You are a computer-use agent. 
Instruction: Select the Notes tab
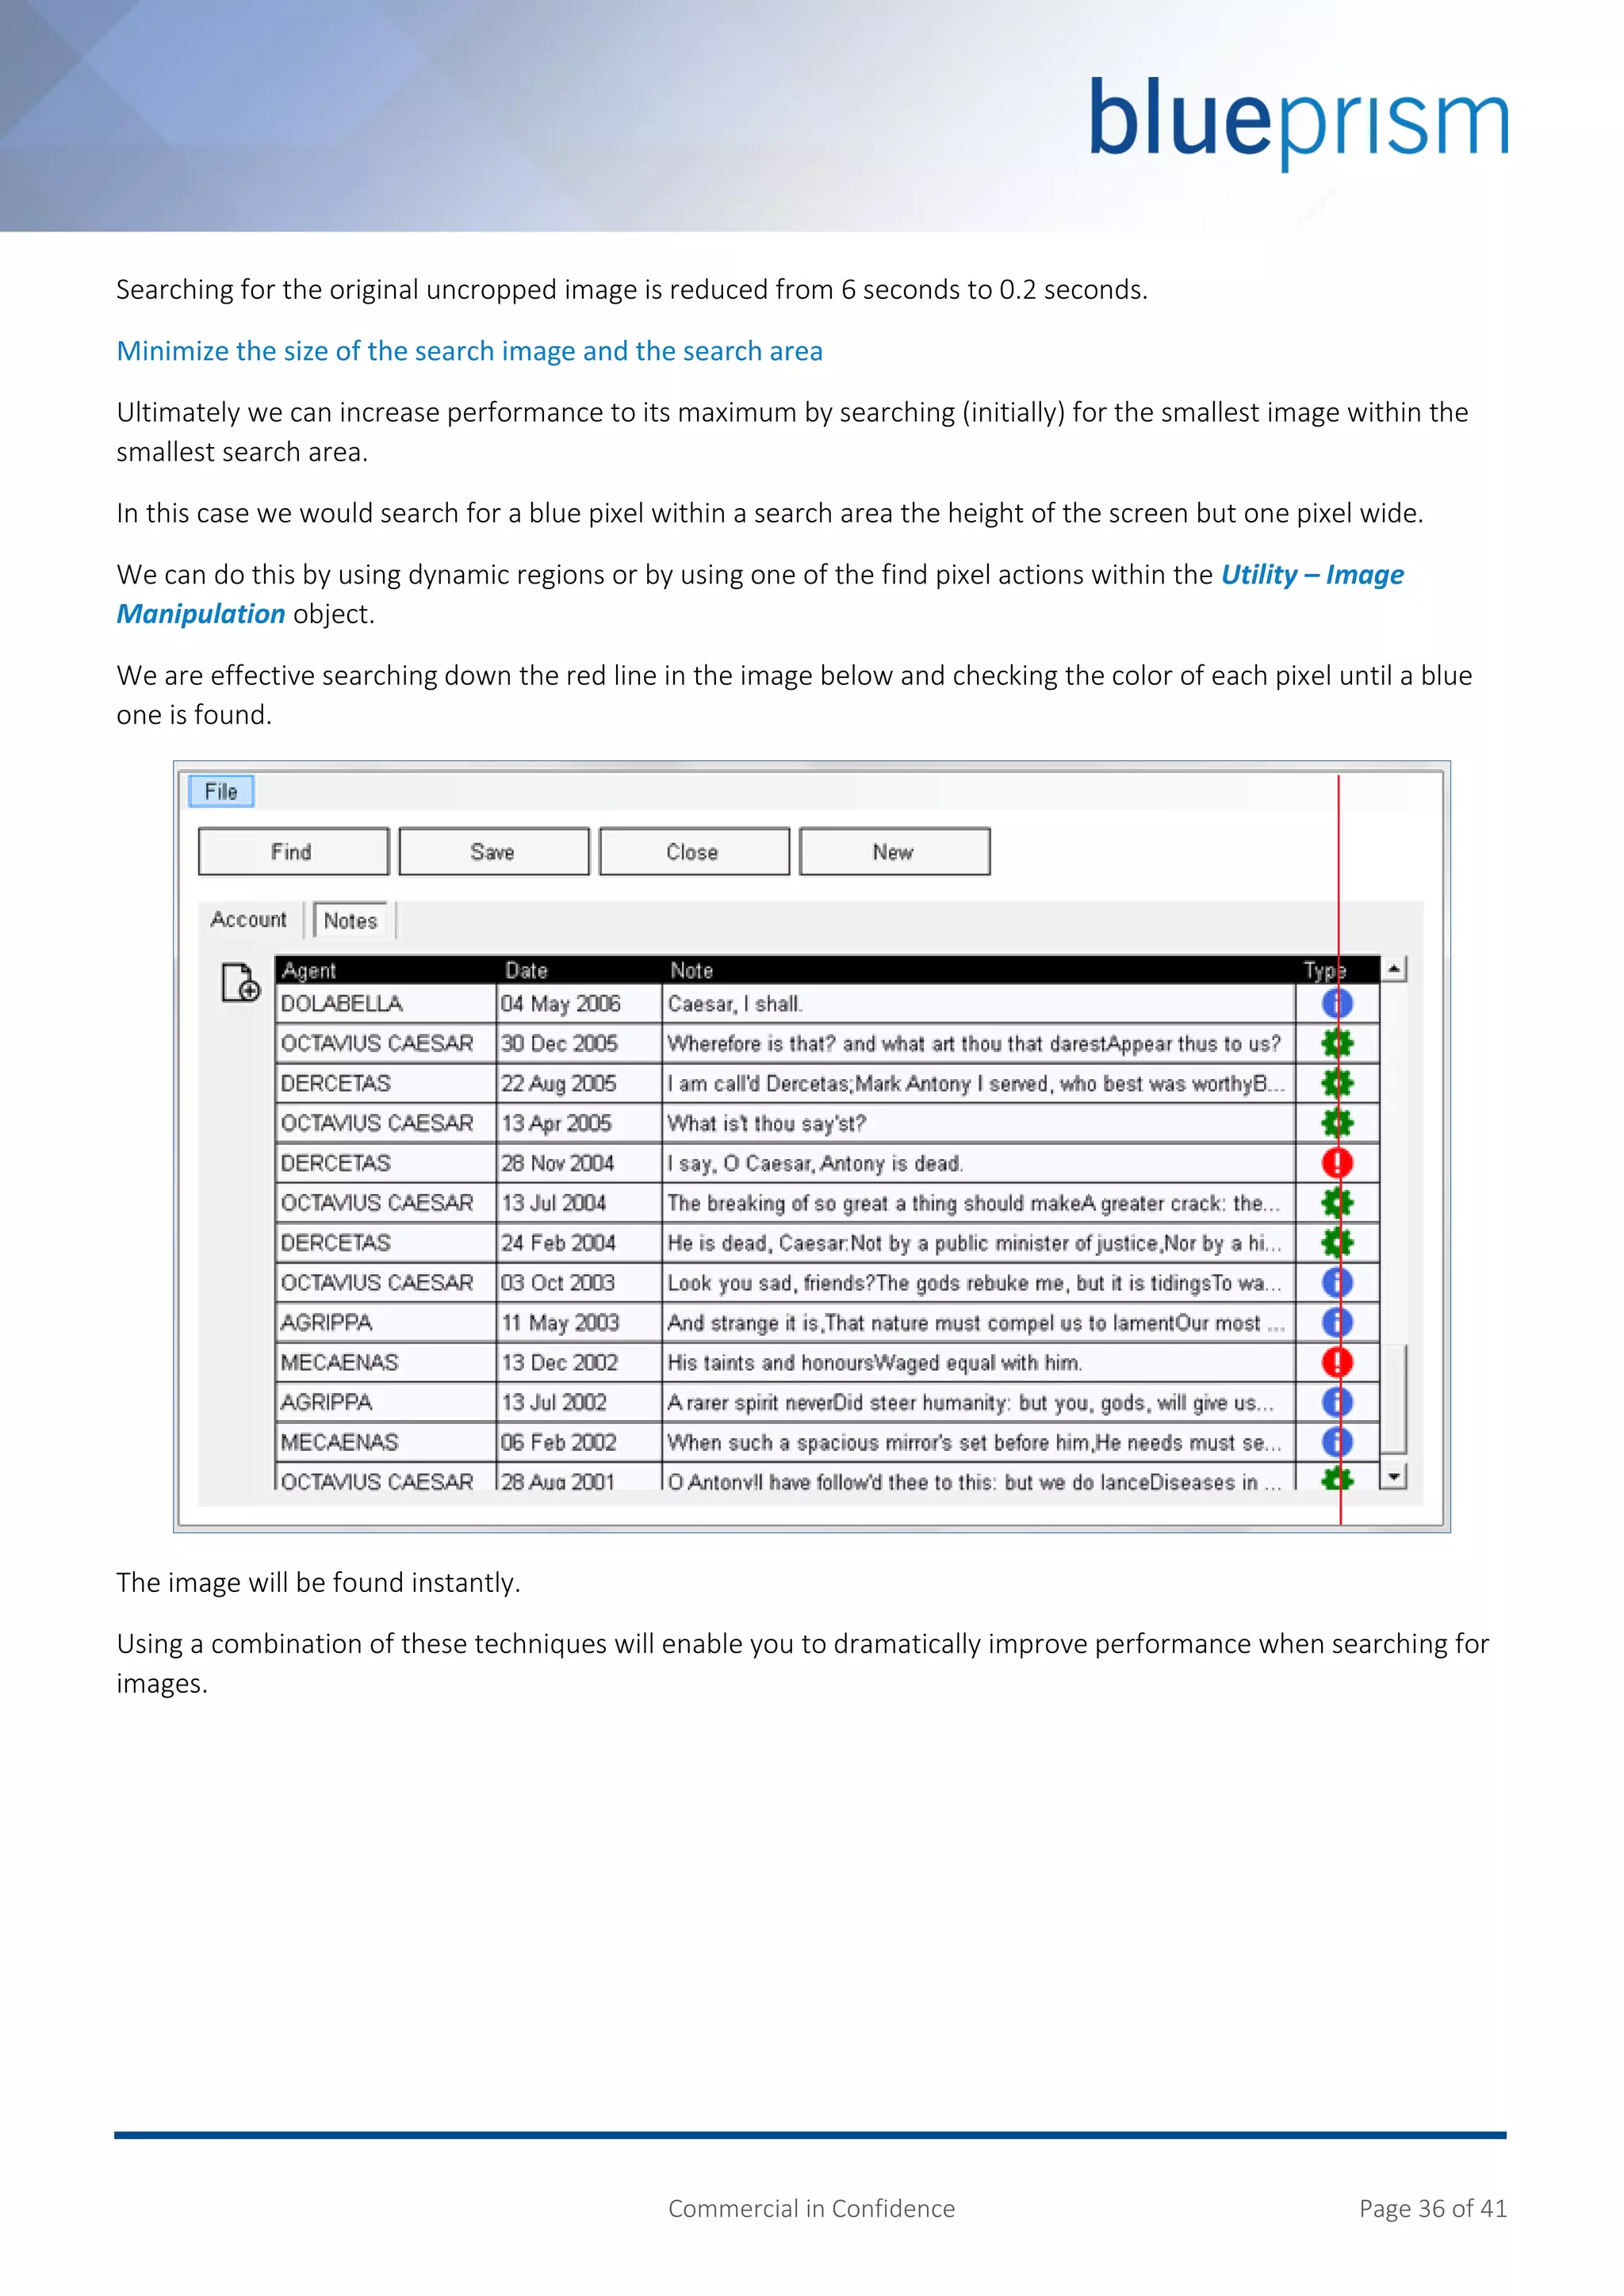coord(350,921)
